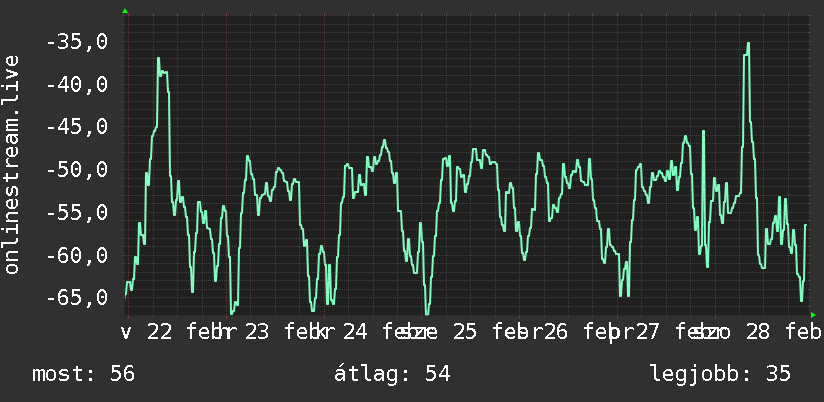This screenshot has height=402, width=824.
Task: Click the '-40,0' y-axis label
Action: click(x=77, y=84)
